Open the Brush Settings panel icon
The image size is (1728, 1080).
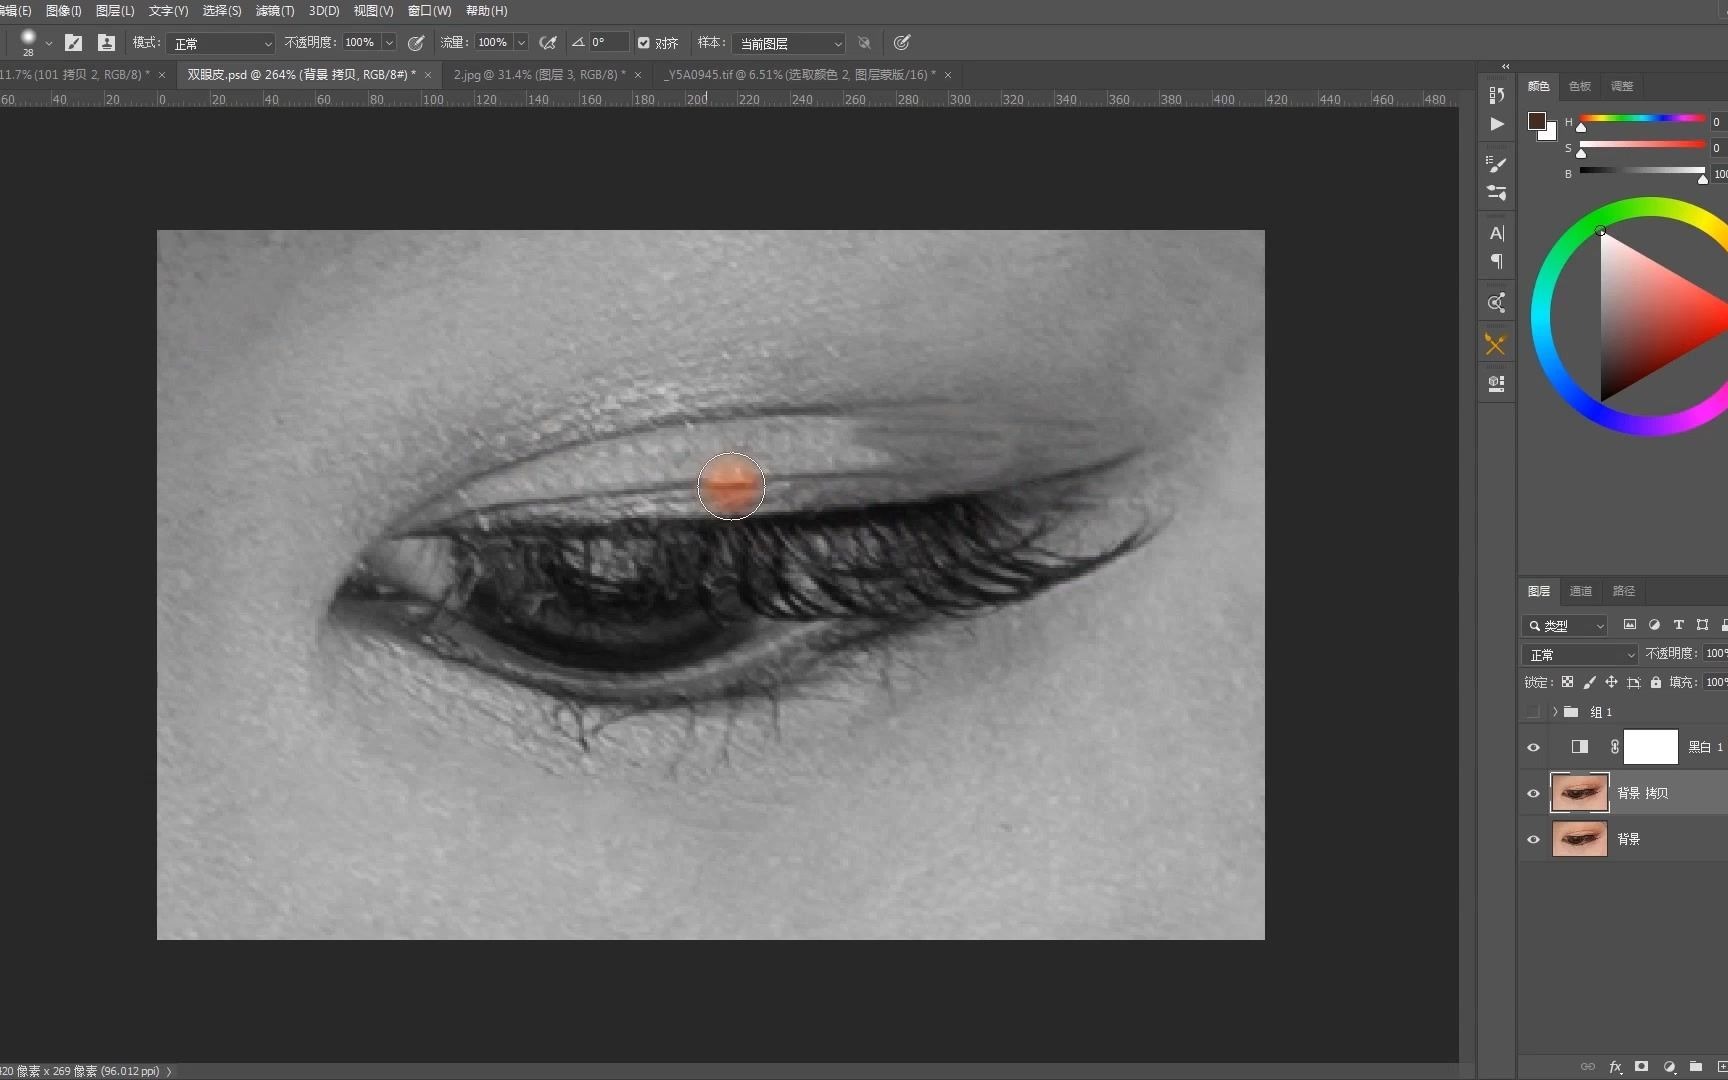pos(1496,164)
